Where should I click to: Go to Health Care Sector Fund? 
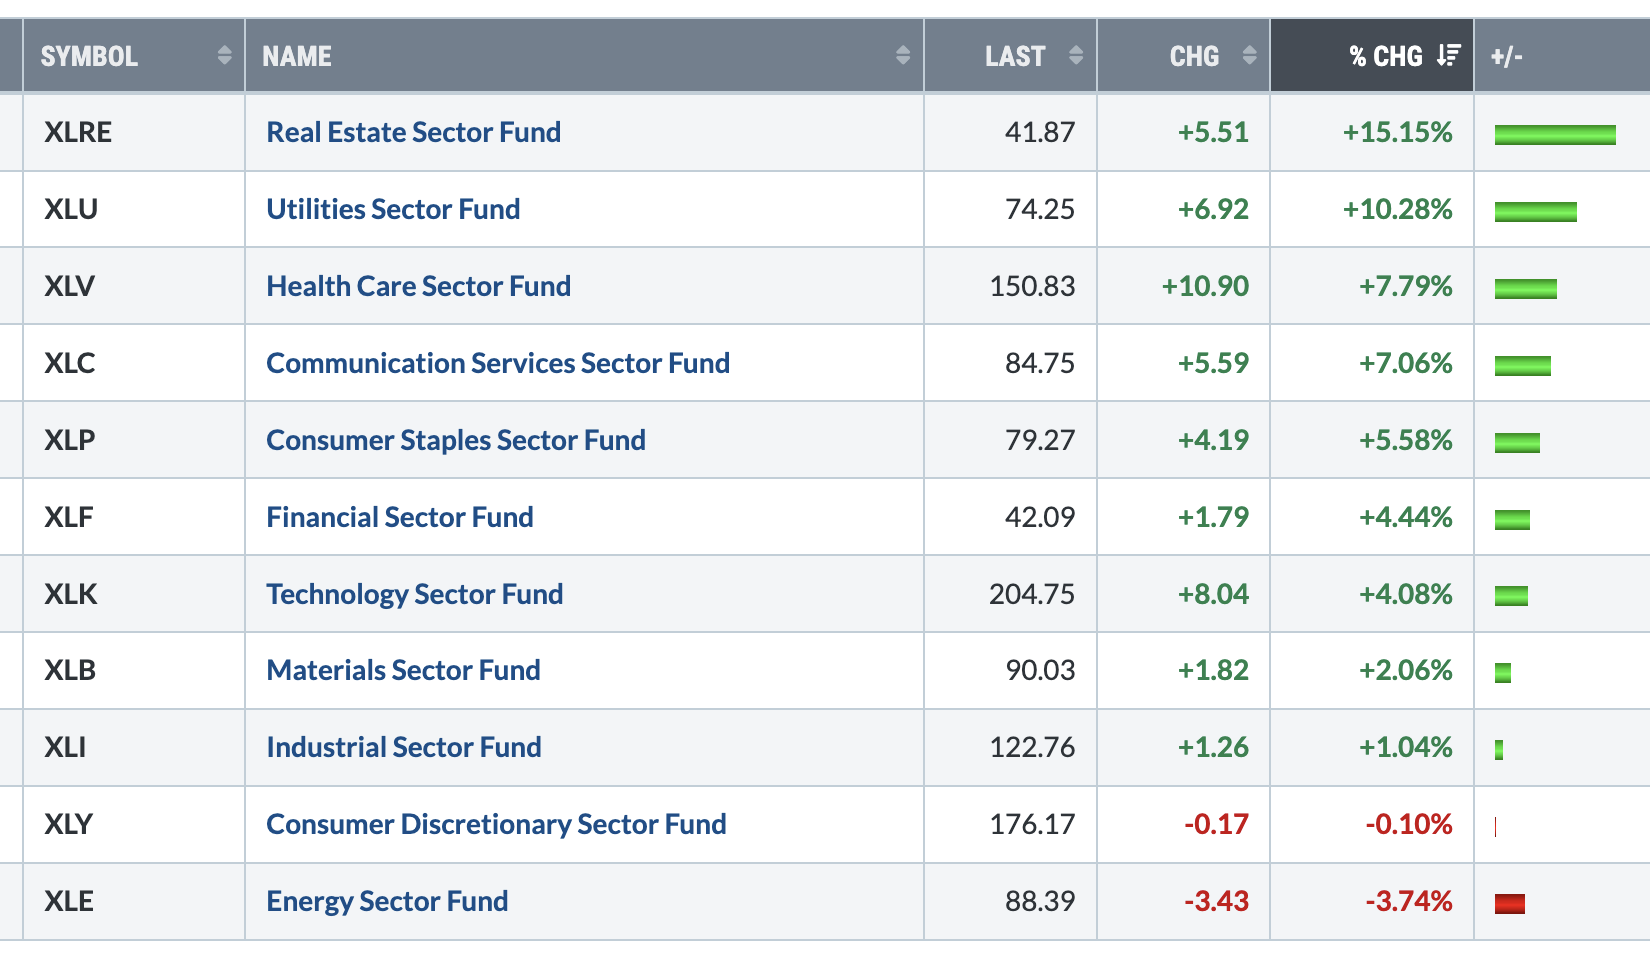tap(418, 286)
